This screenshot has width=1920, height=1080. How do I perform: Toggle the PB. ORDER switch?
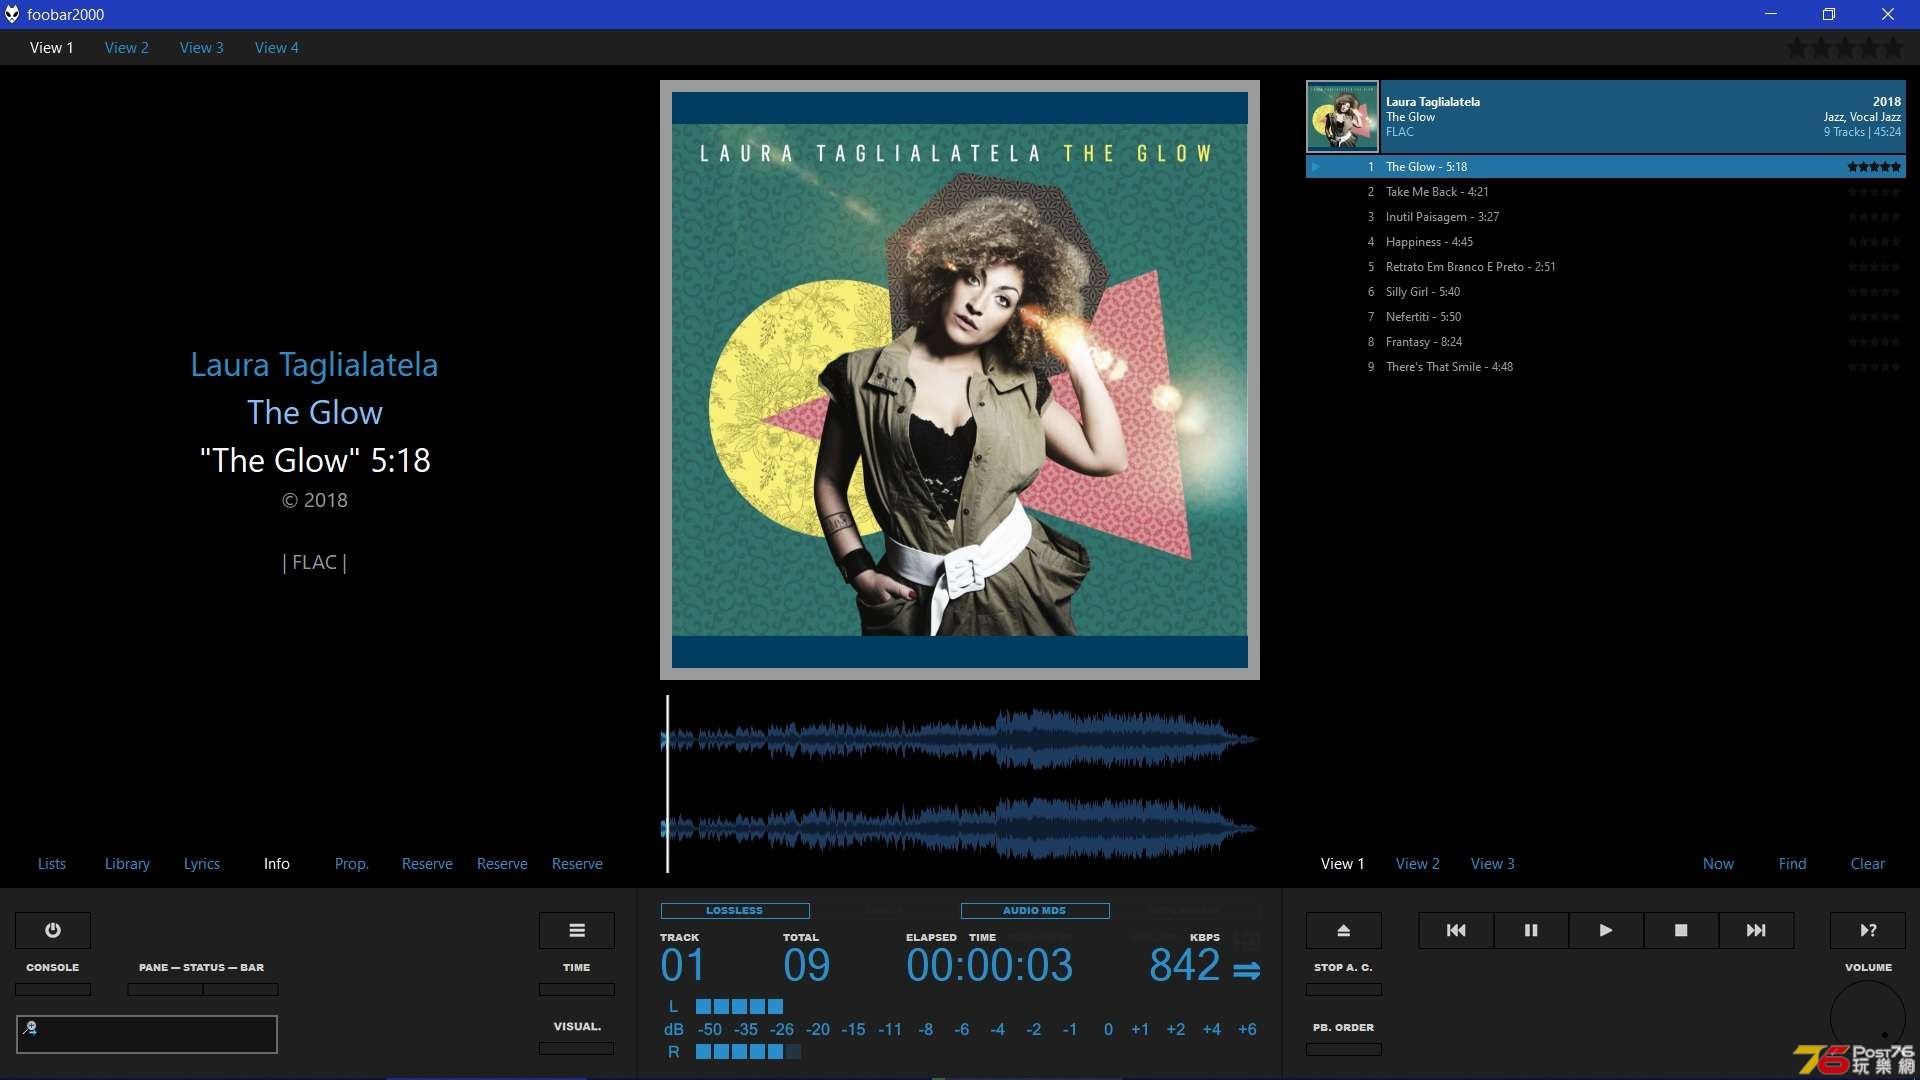click(x=1344, y=1049)
